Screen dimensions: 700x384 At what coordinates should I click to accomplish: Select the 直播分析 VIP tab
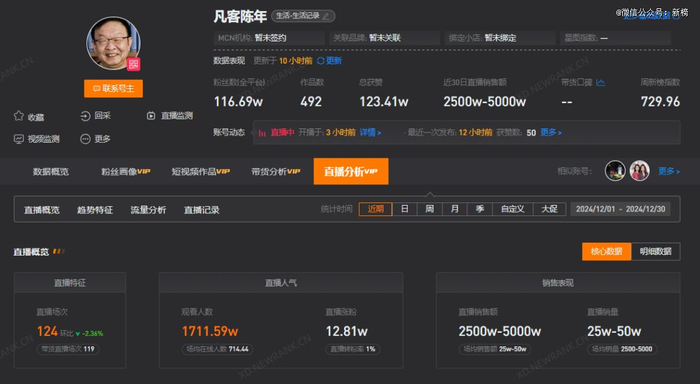click(x=351, y=171)
